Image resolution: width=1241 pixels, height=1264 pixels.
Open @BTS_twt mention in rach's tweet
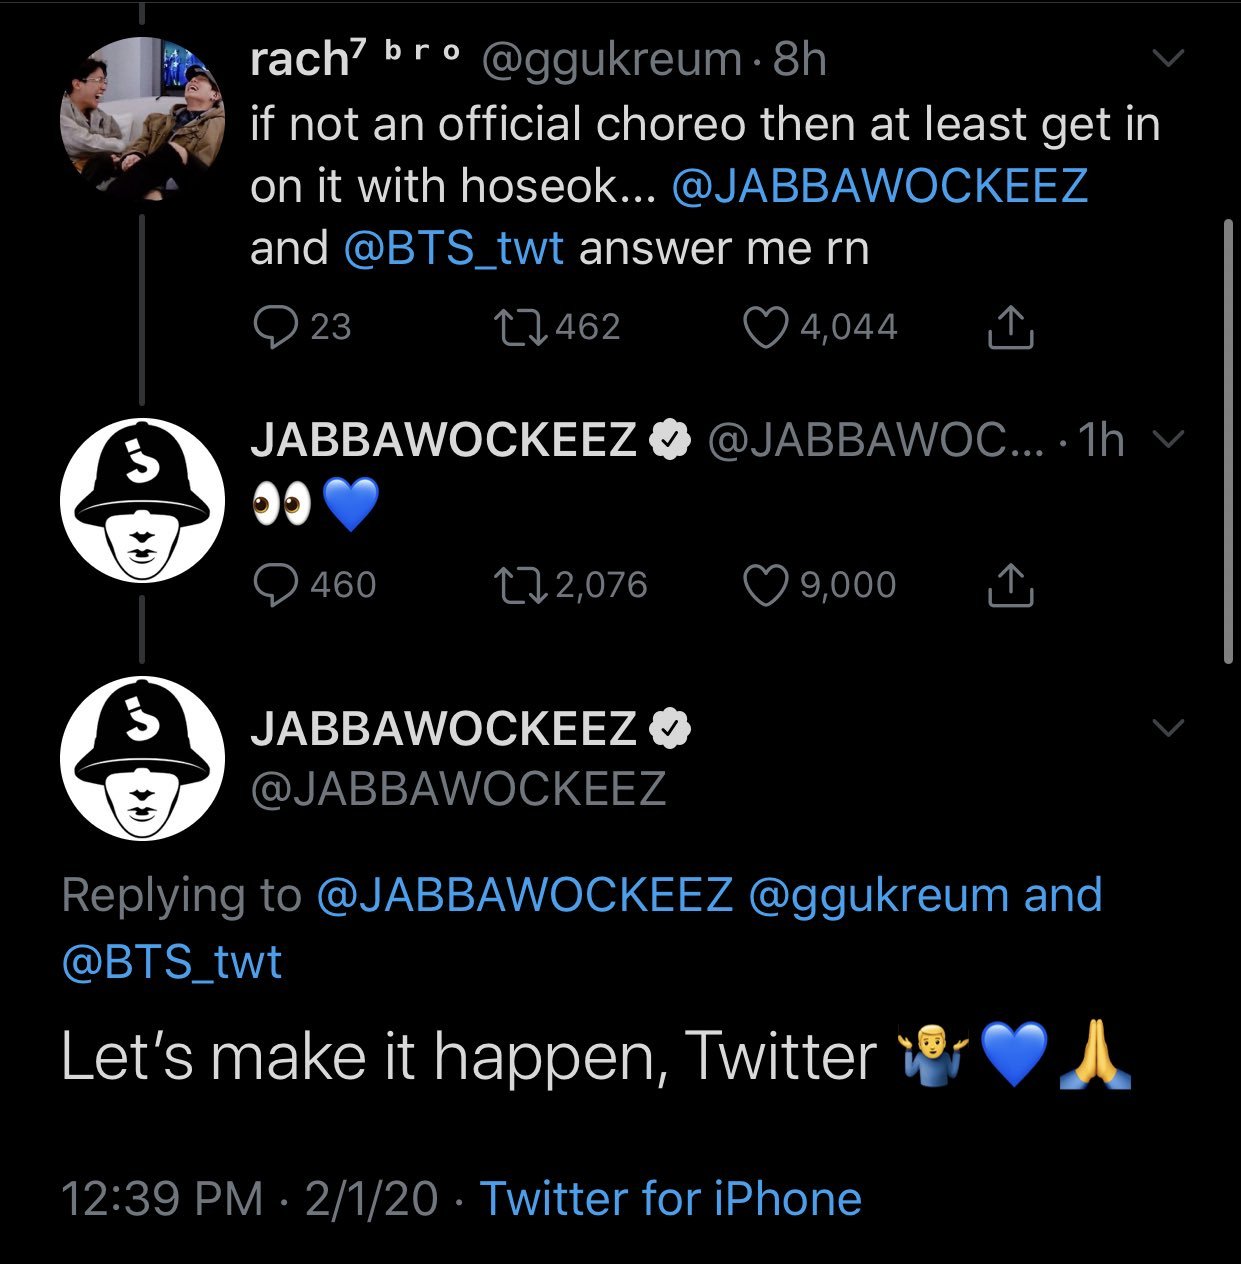[x=453, y=248]
